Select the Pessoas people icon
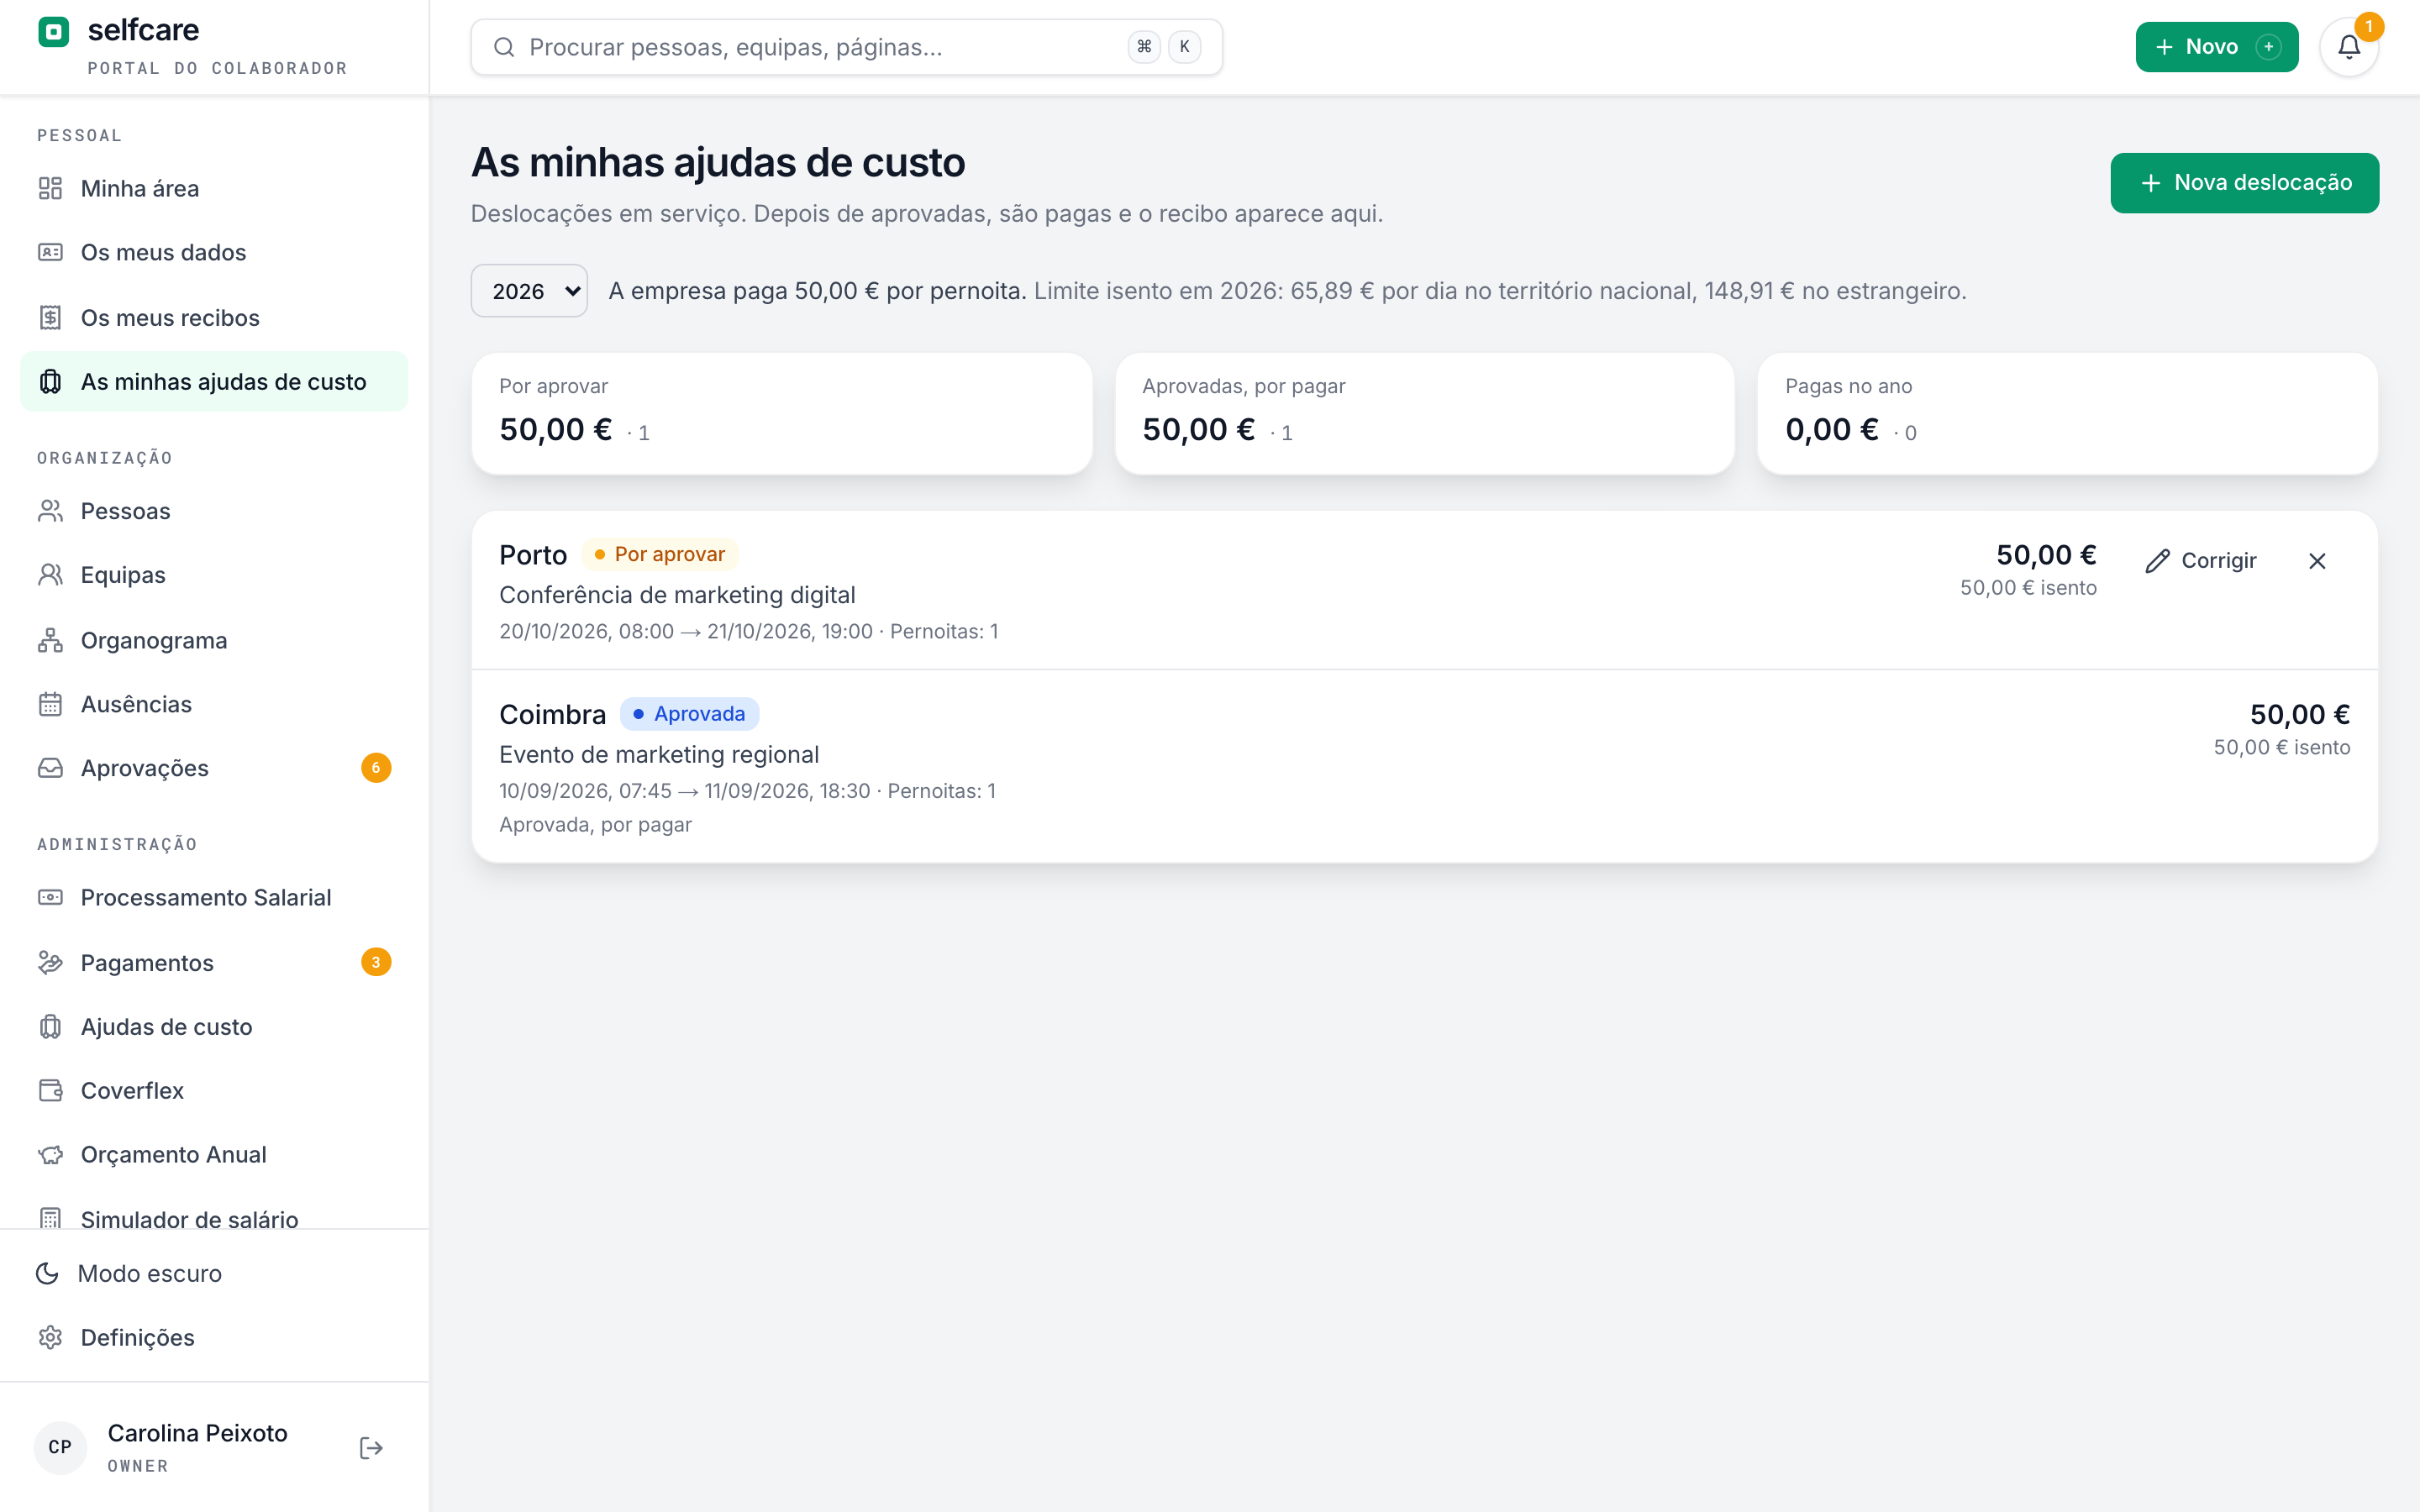This screenshot has width=2420, height=1512. 50,511
